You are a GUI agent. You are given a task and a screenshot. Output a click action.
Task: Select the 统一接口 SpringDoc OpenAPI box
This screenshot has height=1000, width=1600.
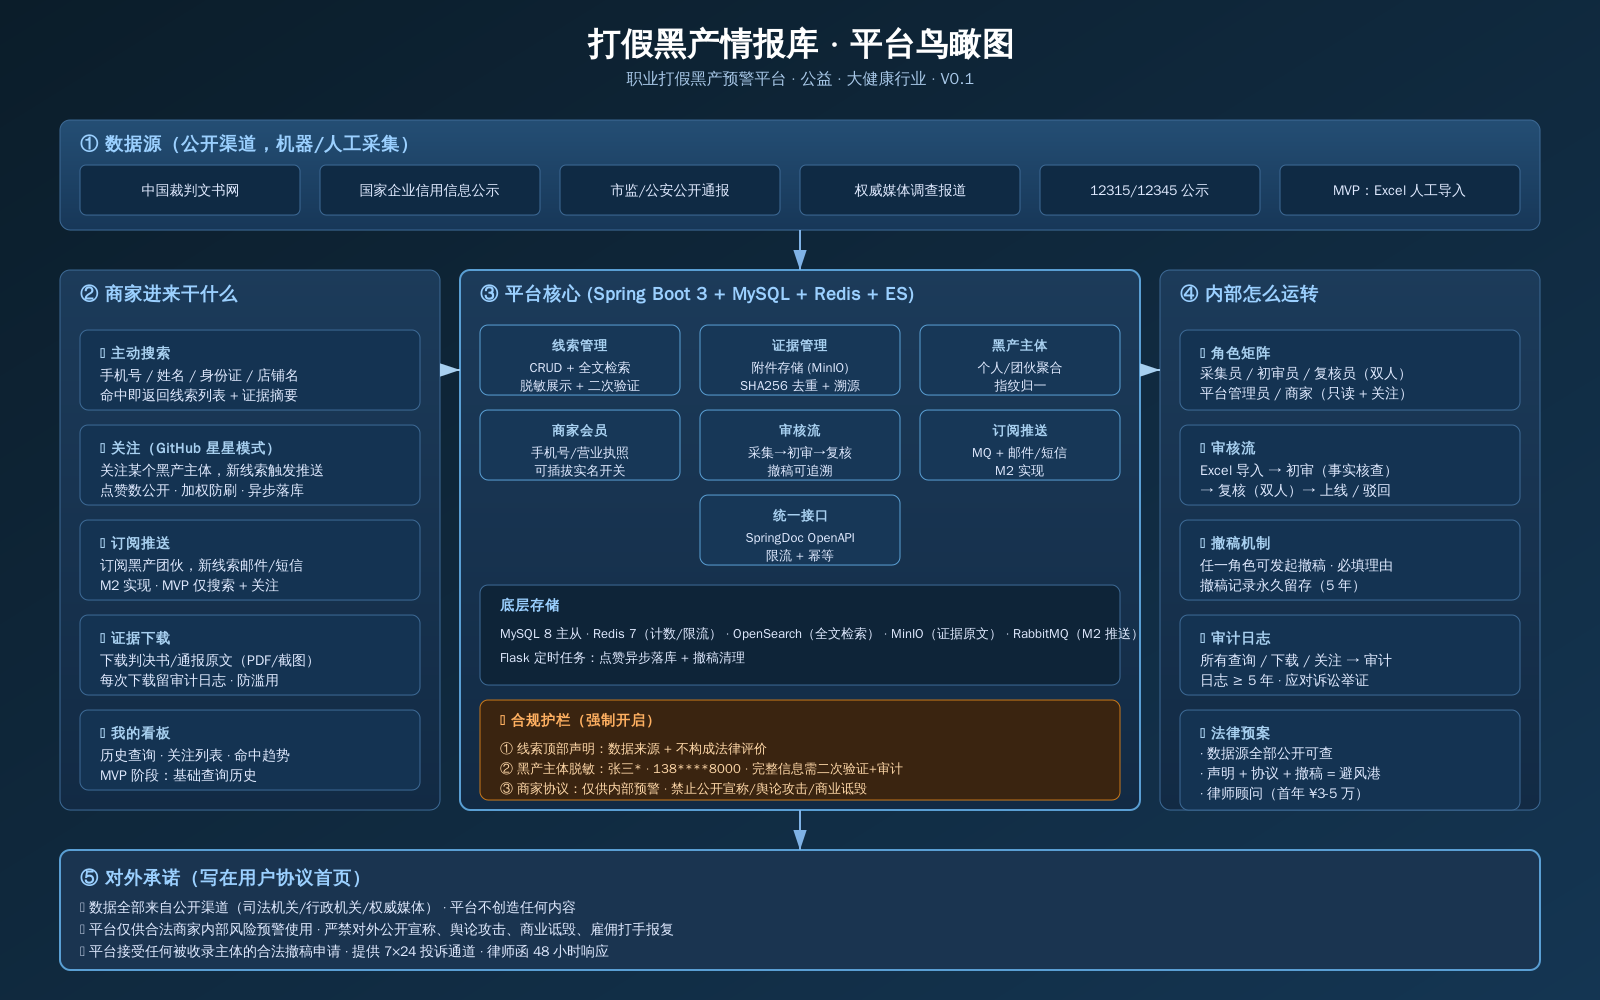pyautogui.click(x=800, y=530)
